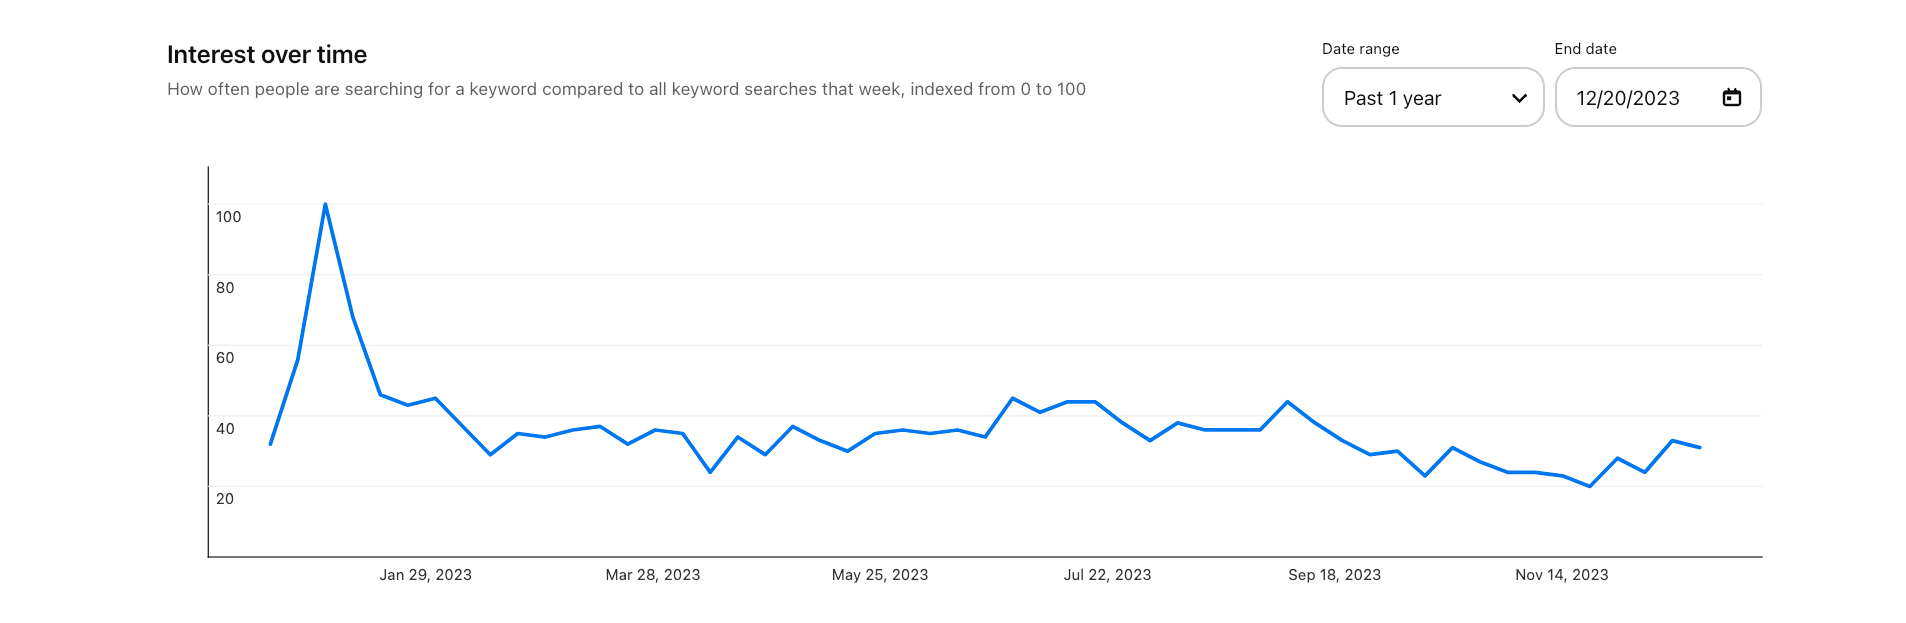Viewport: 1906px width, 623px height.
Task: Click the May 25, 2023 axis label
Action: (x=880, y=575)
